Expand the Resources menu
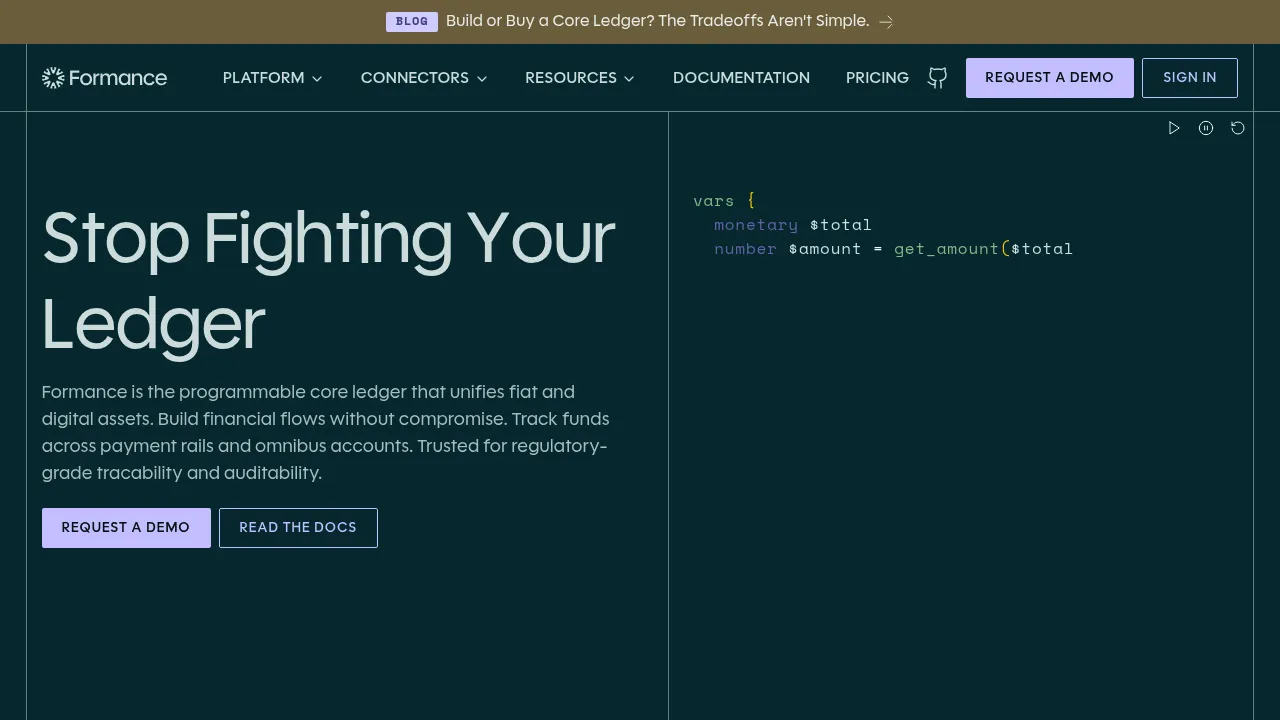Image resolution: width=1280 pixels, height=720 pixels. tap(580, 78)
